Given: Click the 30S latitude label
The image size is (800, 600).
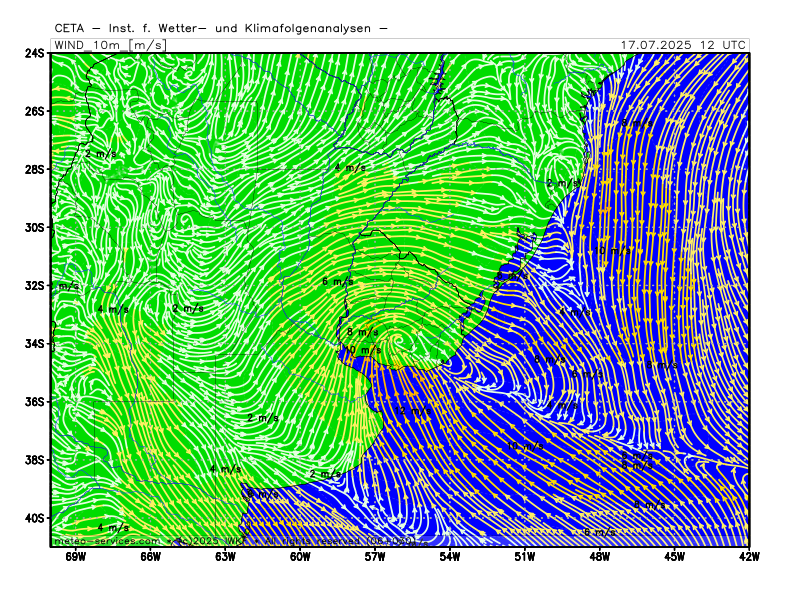Looking at the screenshot, I should pos(35,228).
